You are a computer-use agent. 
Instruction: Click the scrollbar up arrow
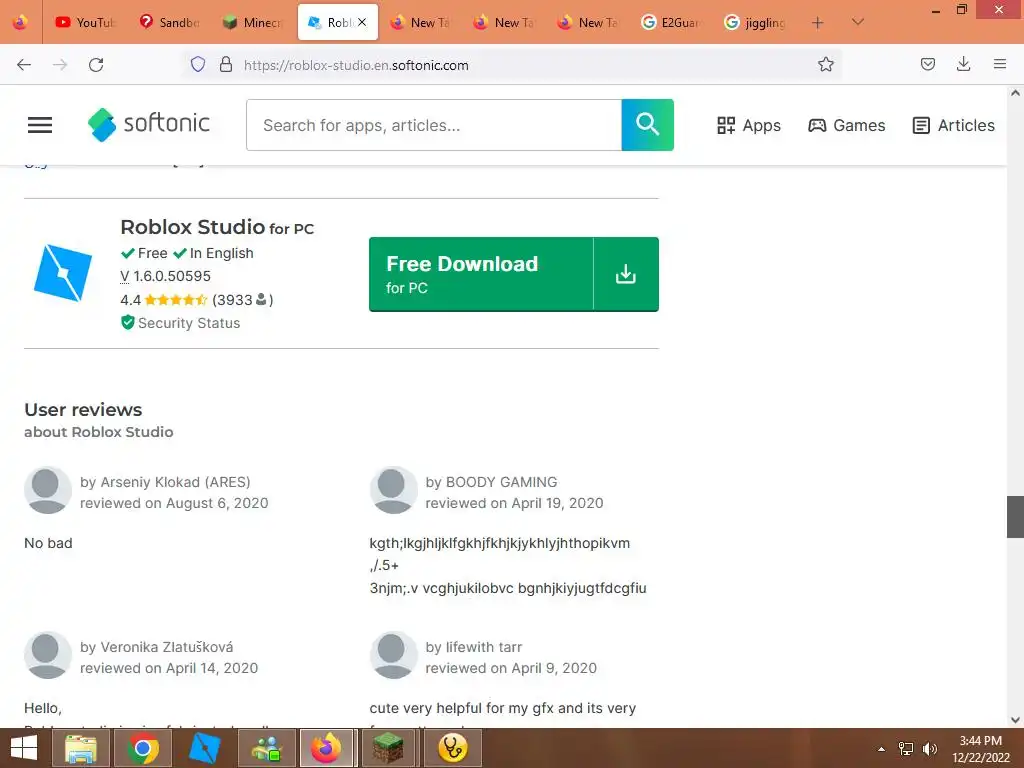pos(1015,93)
